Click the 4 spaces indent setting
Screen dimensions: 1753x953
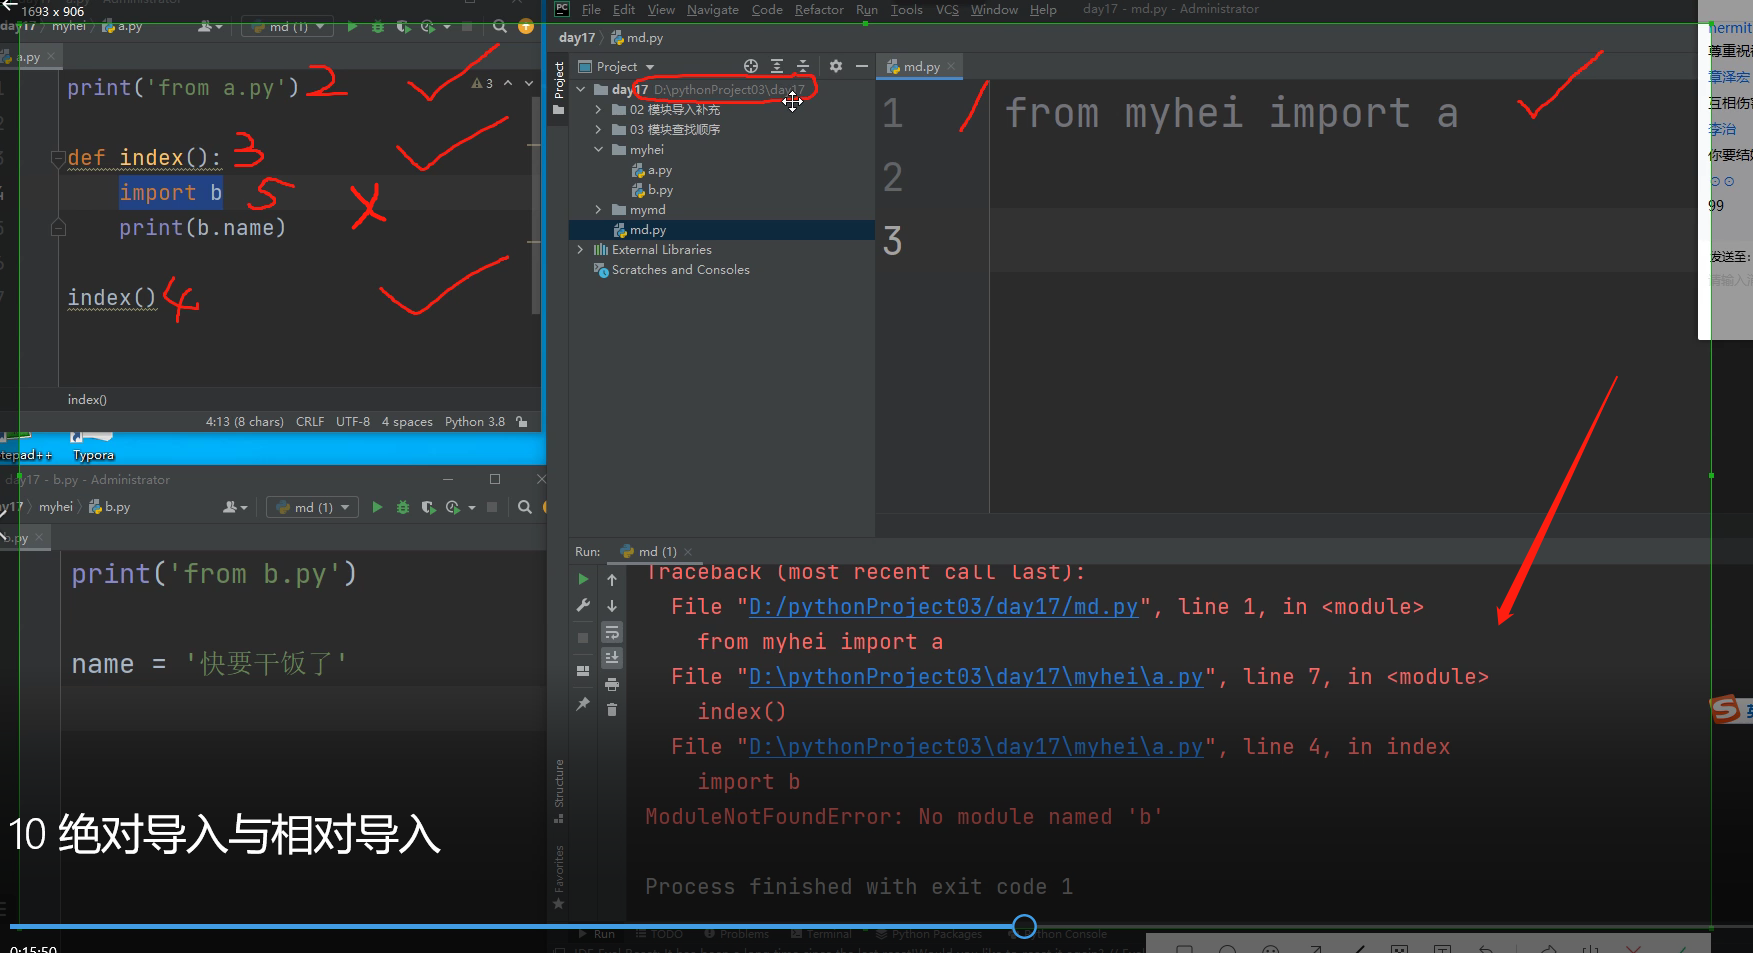[x=407, y=422]
